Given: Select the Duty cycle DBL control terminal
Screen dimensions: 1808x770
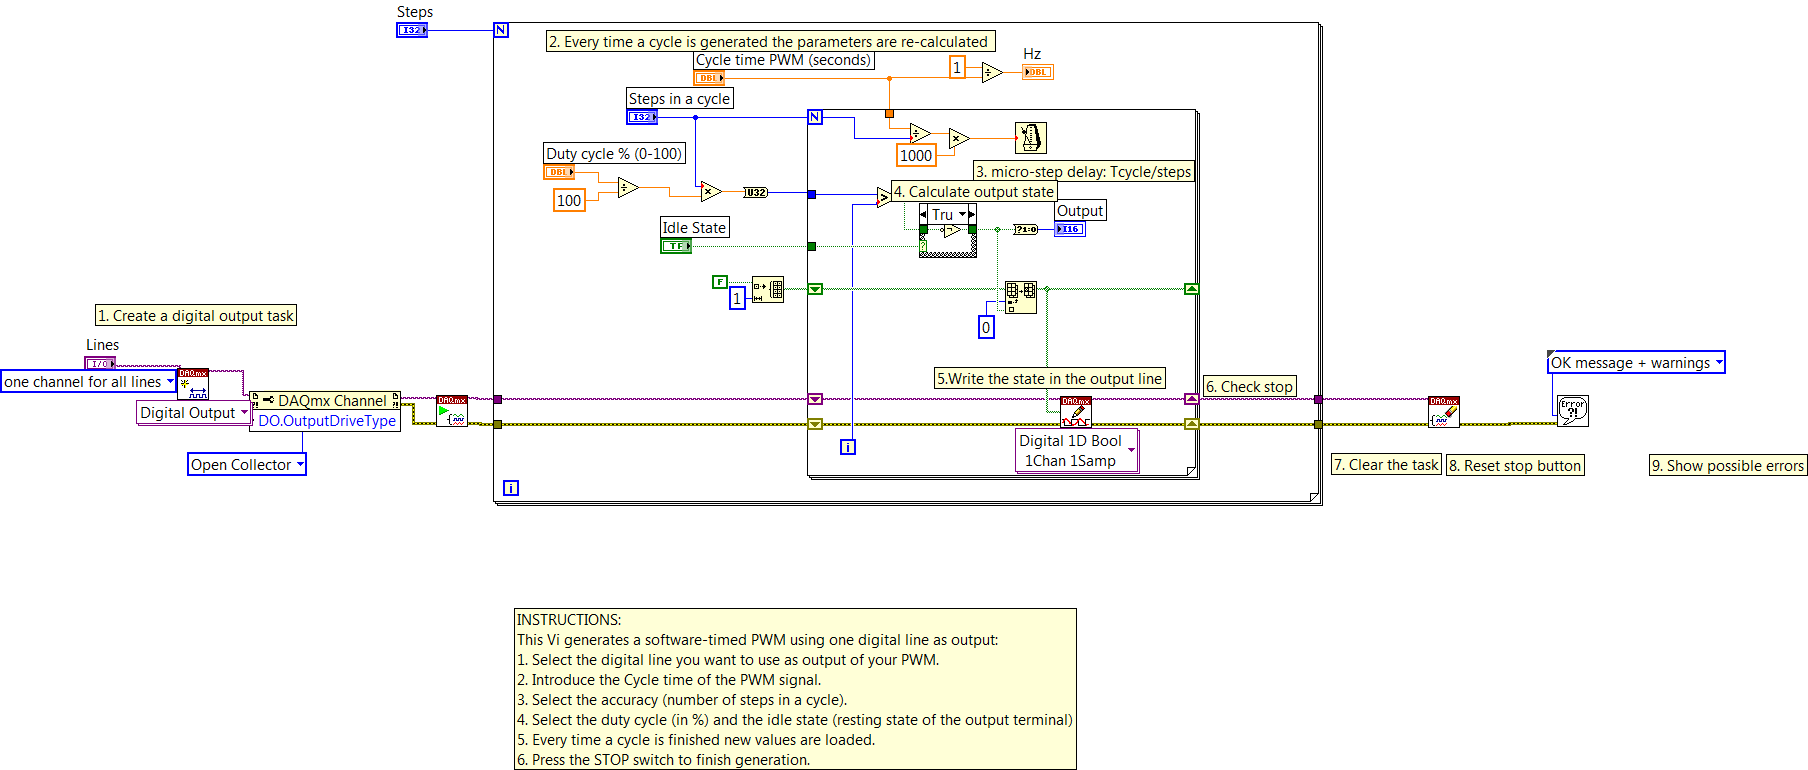Looking at the screenshot, I should [559, 172].
